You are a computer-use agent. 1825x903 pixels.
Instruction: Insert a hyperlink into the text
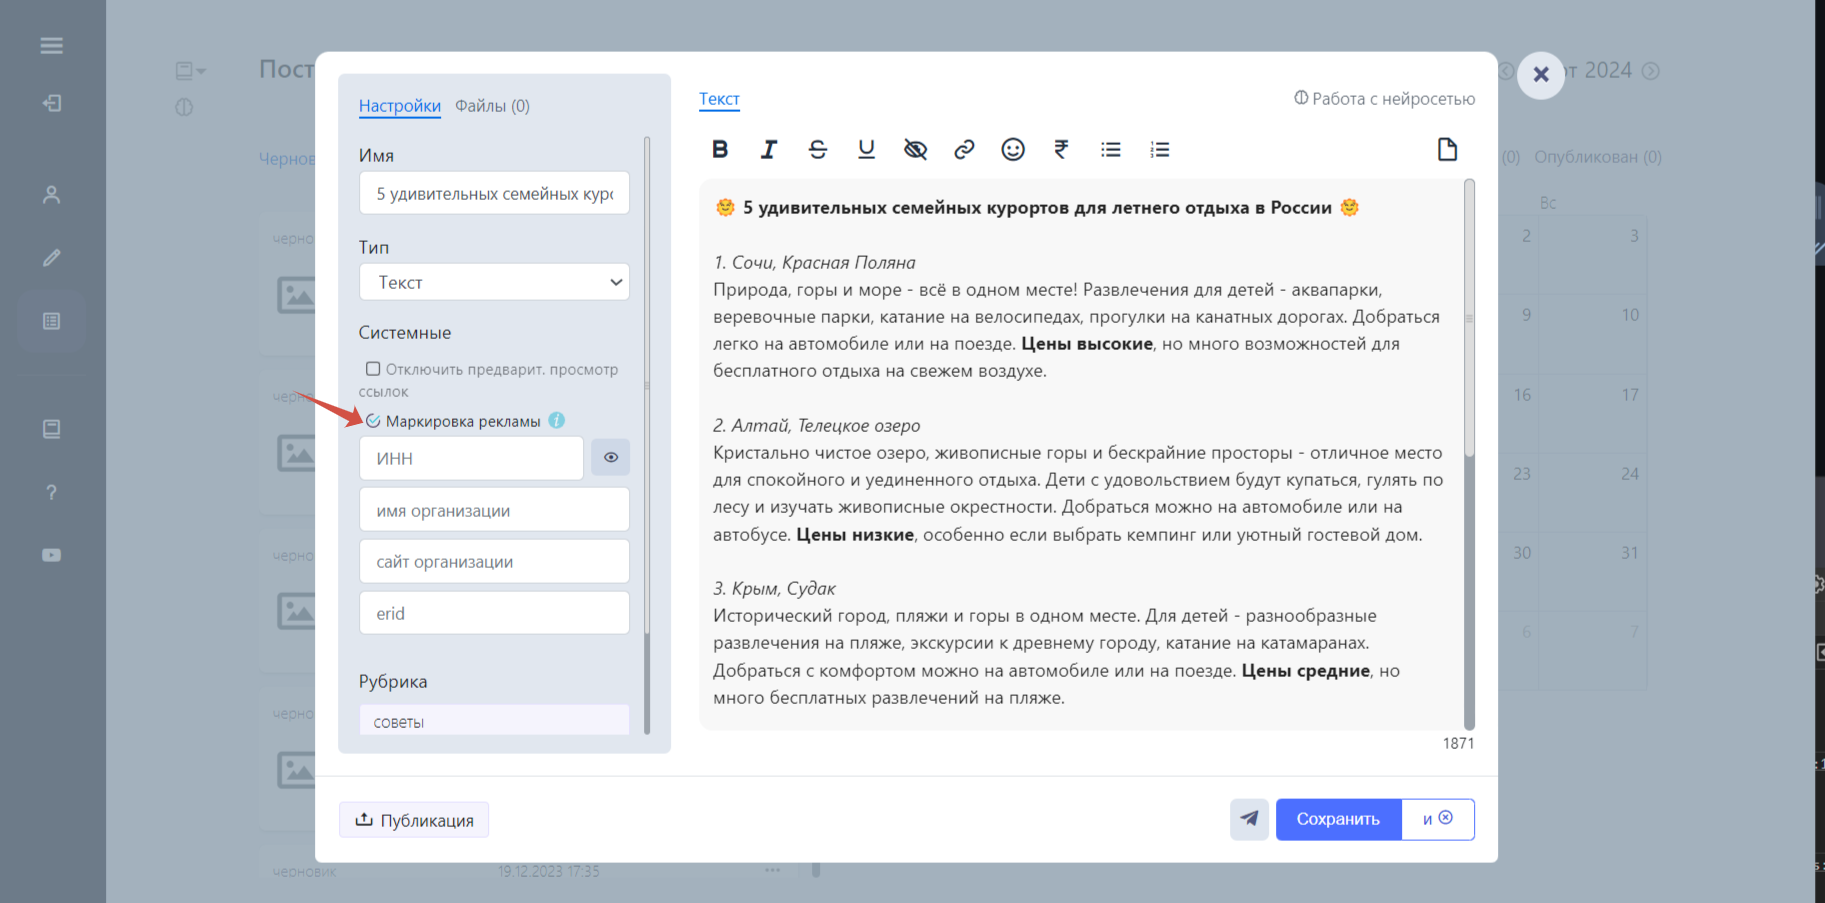tap(964, 149)
